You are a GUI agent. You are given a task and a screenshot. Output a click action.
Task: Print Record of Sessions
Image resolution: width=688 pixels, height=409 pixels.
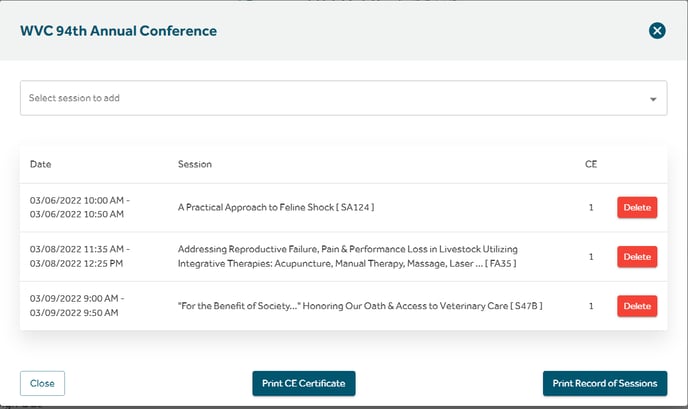[x=605, y=383]
